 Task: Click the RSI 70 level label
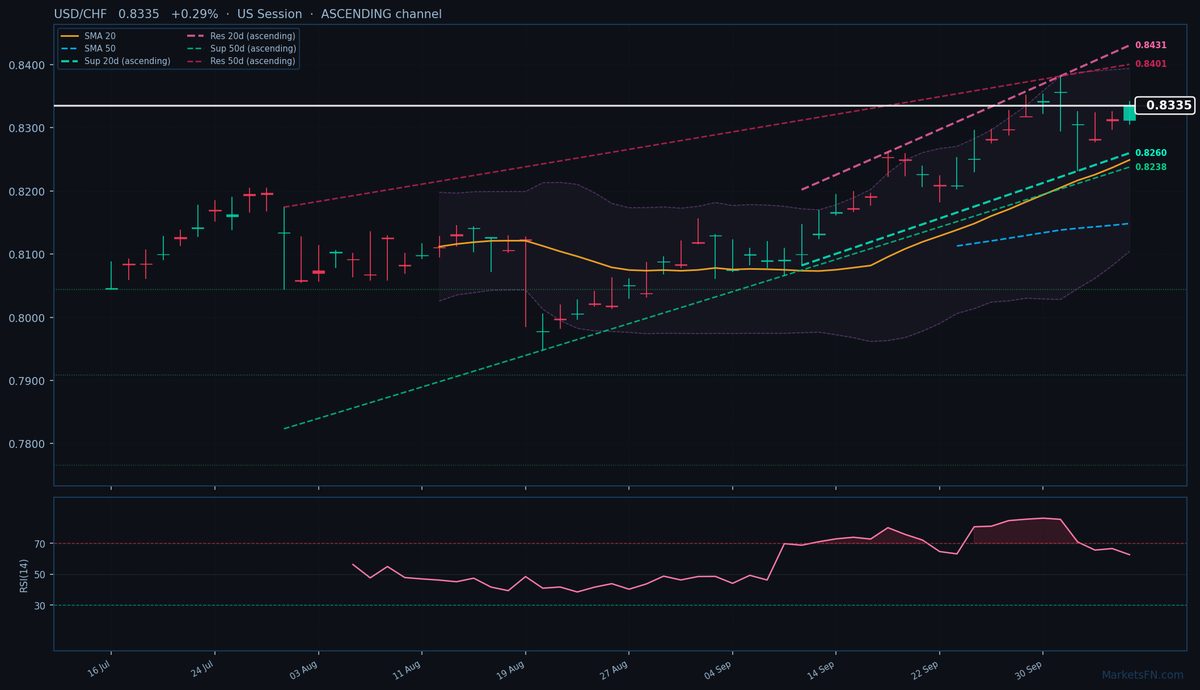pyautogui.click(x=41, y=544)
